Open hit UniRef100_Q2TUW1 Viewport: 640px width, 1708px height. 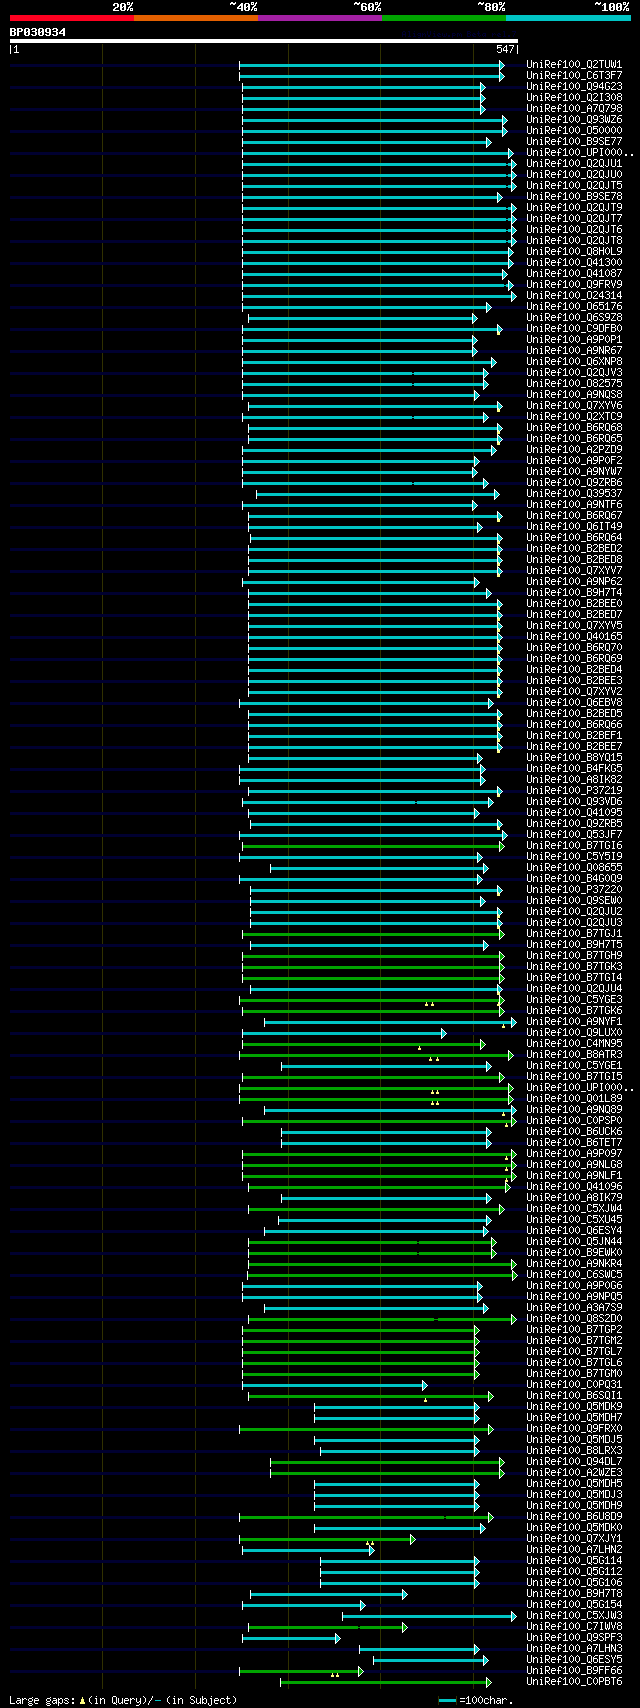574,65
